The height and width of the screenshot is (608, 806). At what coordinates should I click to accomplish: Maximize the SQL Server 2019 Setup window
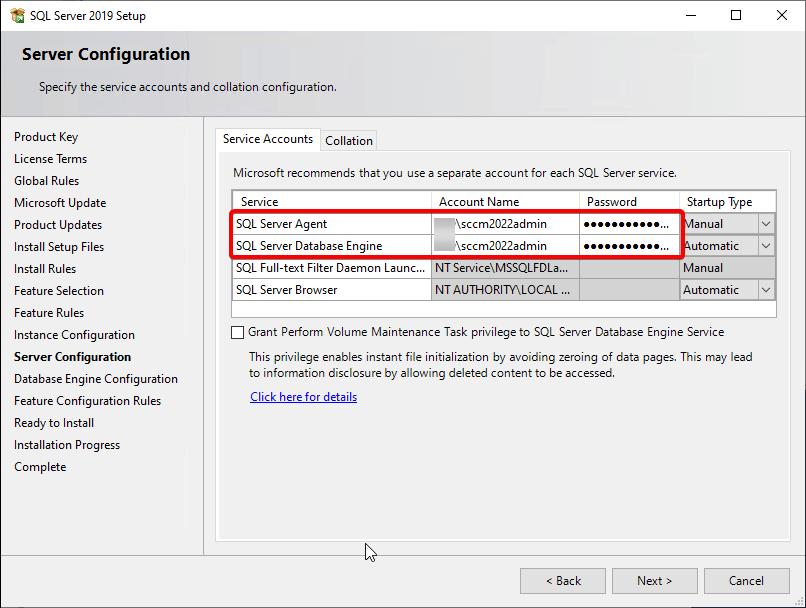[x=736, y=15]
